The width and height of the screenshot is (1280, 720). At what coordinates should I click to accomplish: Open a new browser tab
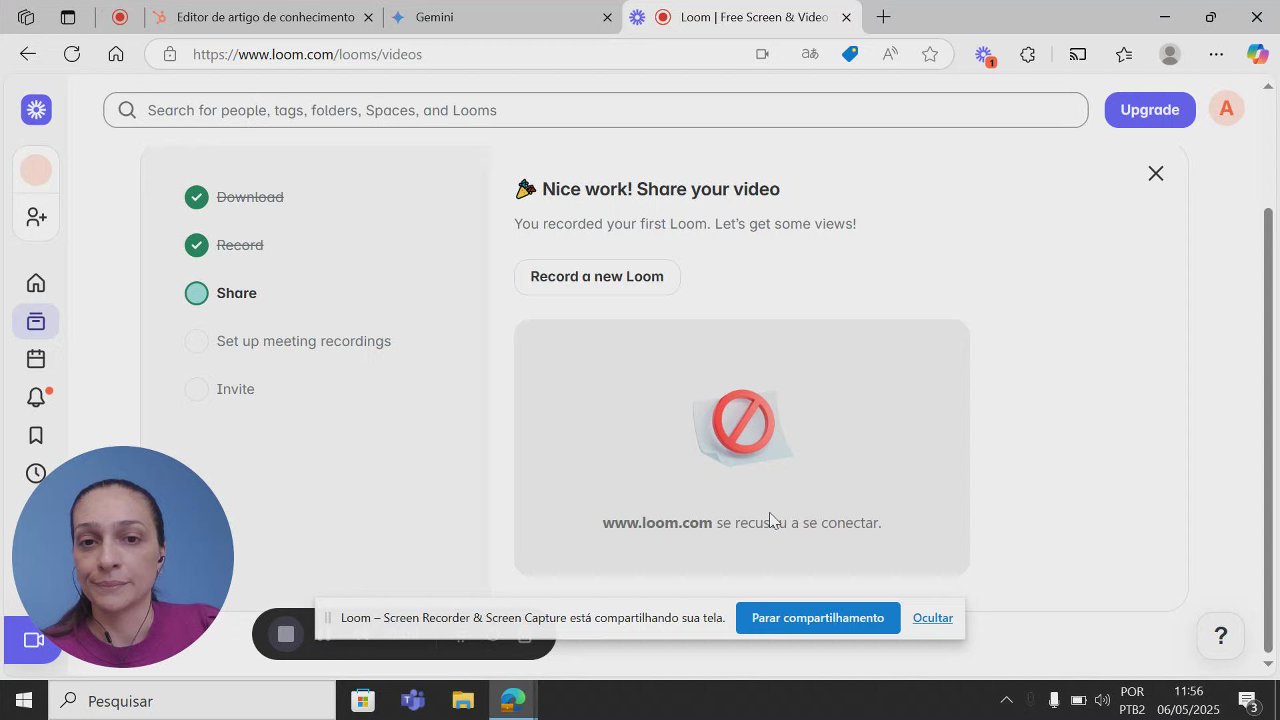883,17
